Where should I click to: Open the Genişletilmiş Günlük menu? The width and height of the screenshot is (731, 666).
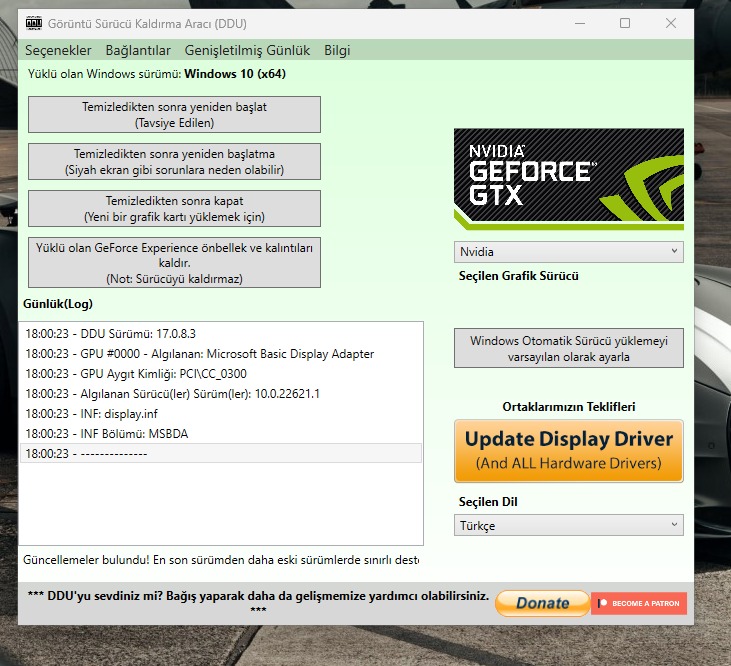(247, 50)
